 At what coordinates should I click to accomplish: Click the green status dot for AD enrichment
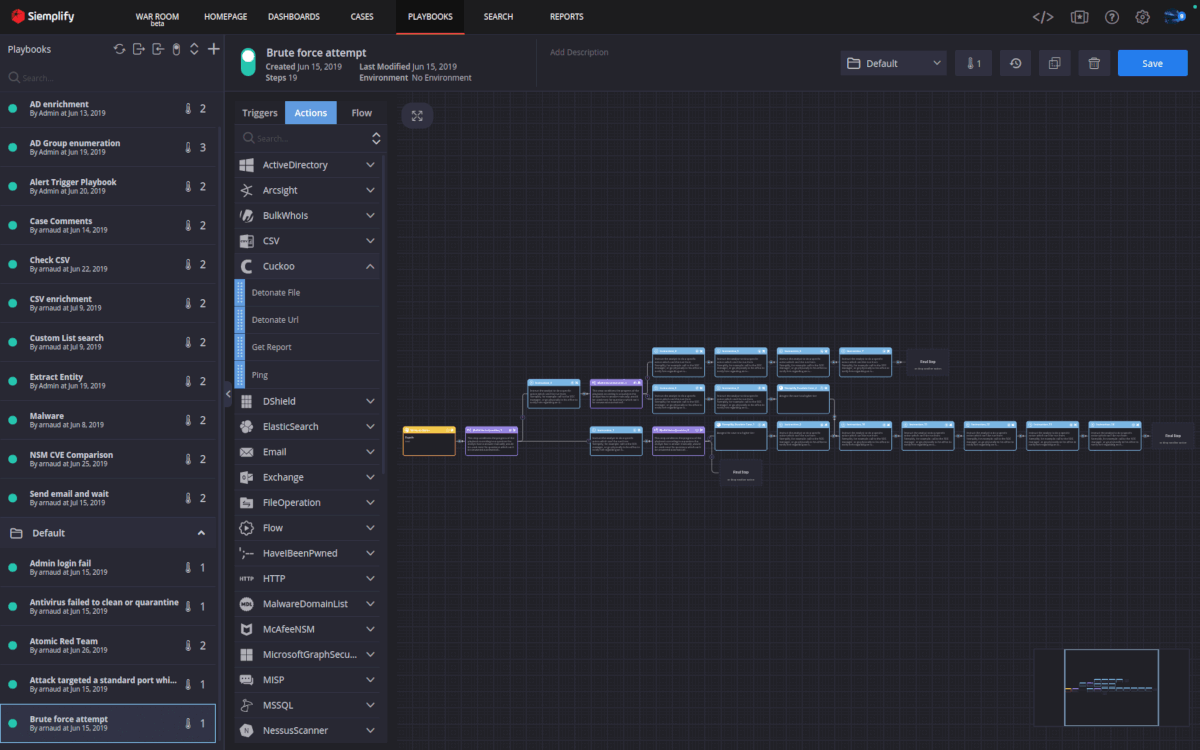[x=13, y=109]
